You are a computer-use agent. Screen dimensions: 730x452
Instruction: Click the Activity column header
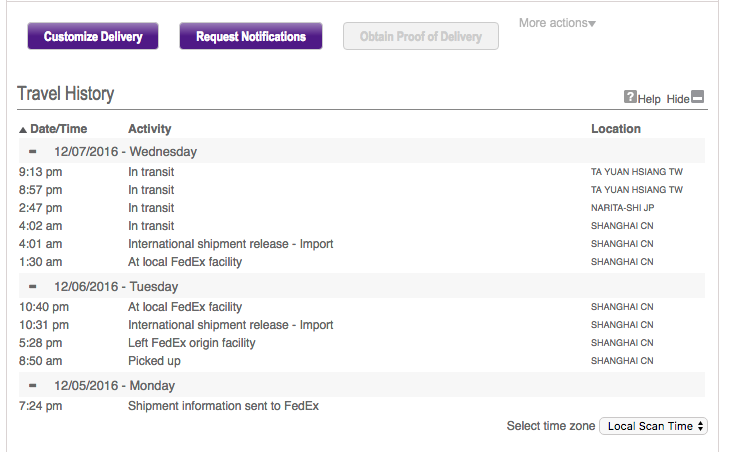click(150, 129)
